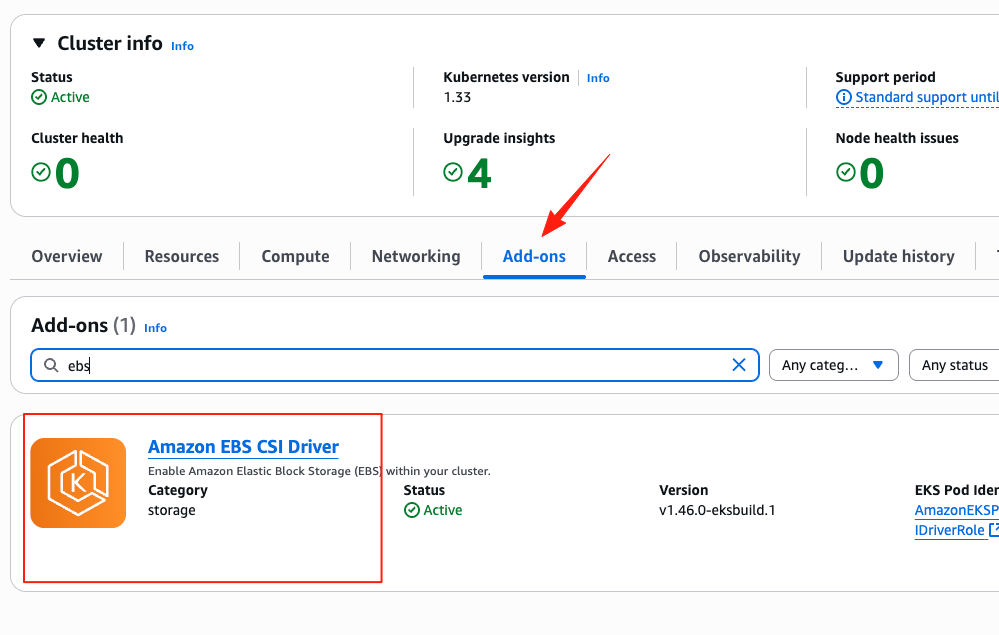Click the Node health issues checkmark icon
Screen dimensions: 999x635
click(x=845, y=172)
